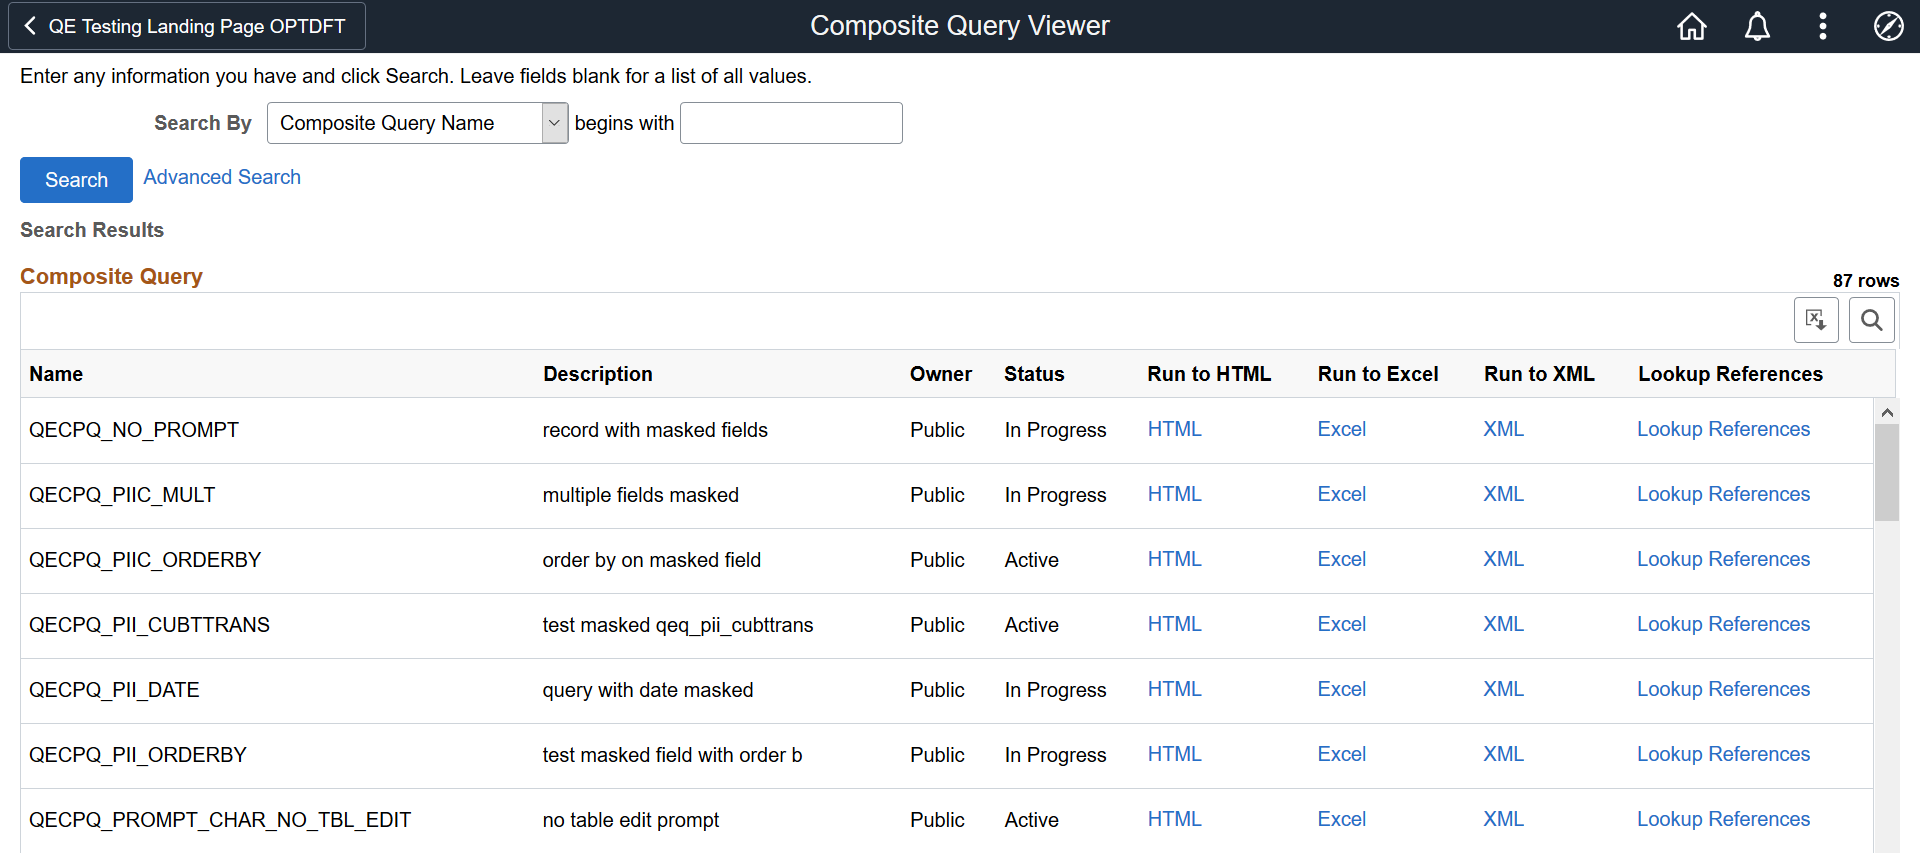Image resolution: width=1920 pixels, height=853 pixels.
Task: Open Lookup References for QECPQ_PII_ORDERBY
Action: (1723, 754)
